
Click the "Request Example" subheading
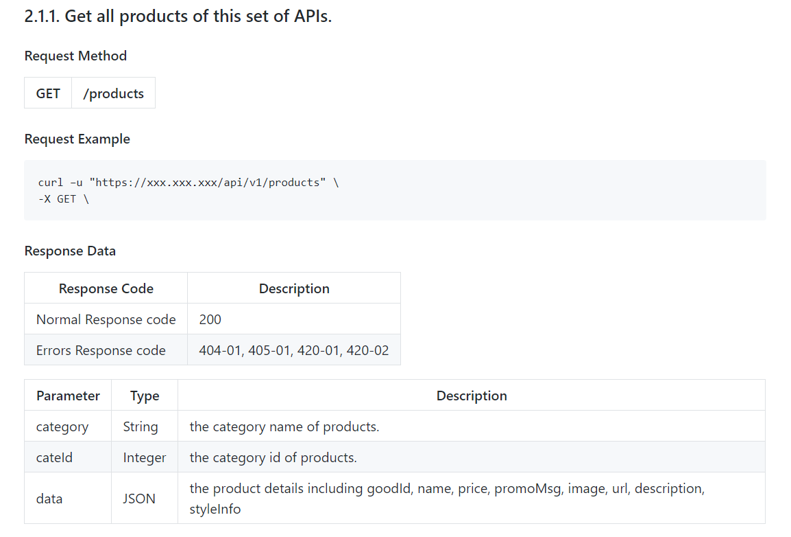coord(77,139)
